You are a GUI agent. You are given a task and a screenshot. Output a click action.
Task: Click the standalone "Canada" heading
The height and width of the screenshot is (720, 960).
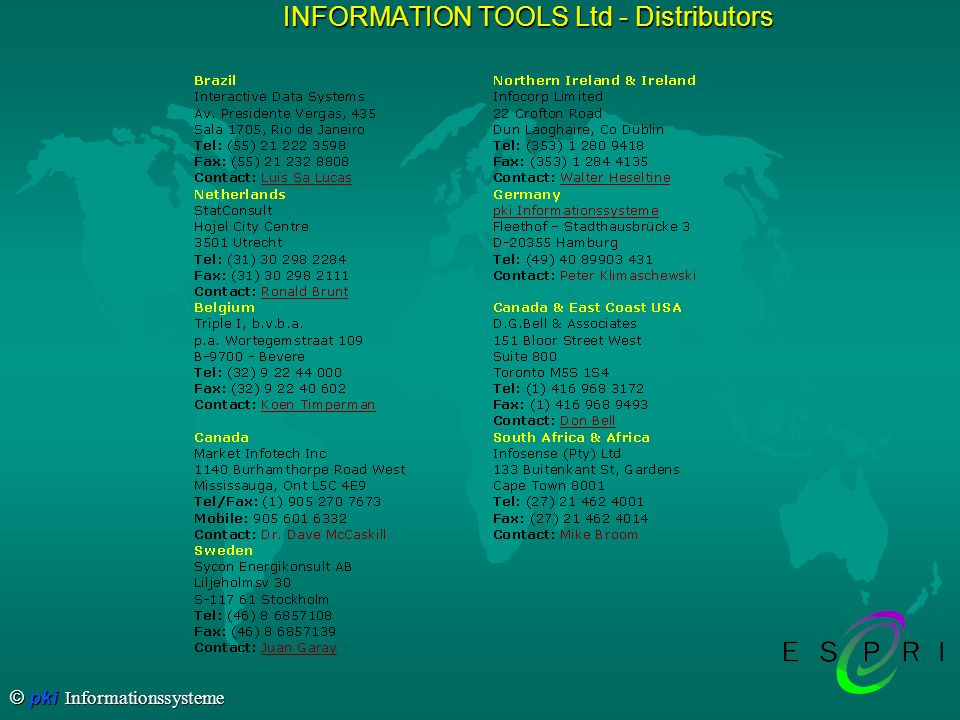click(221, 438)
